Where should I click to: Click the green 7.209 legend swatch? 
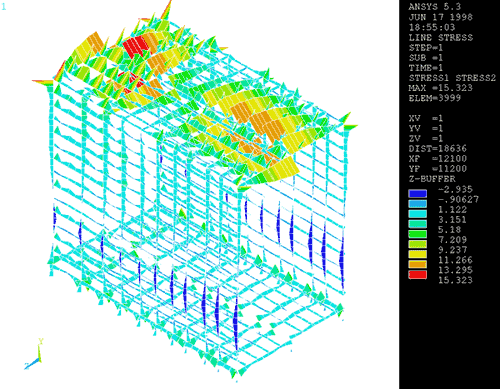[x=418, y=234]
